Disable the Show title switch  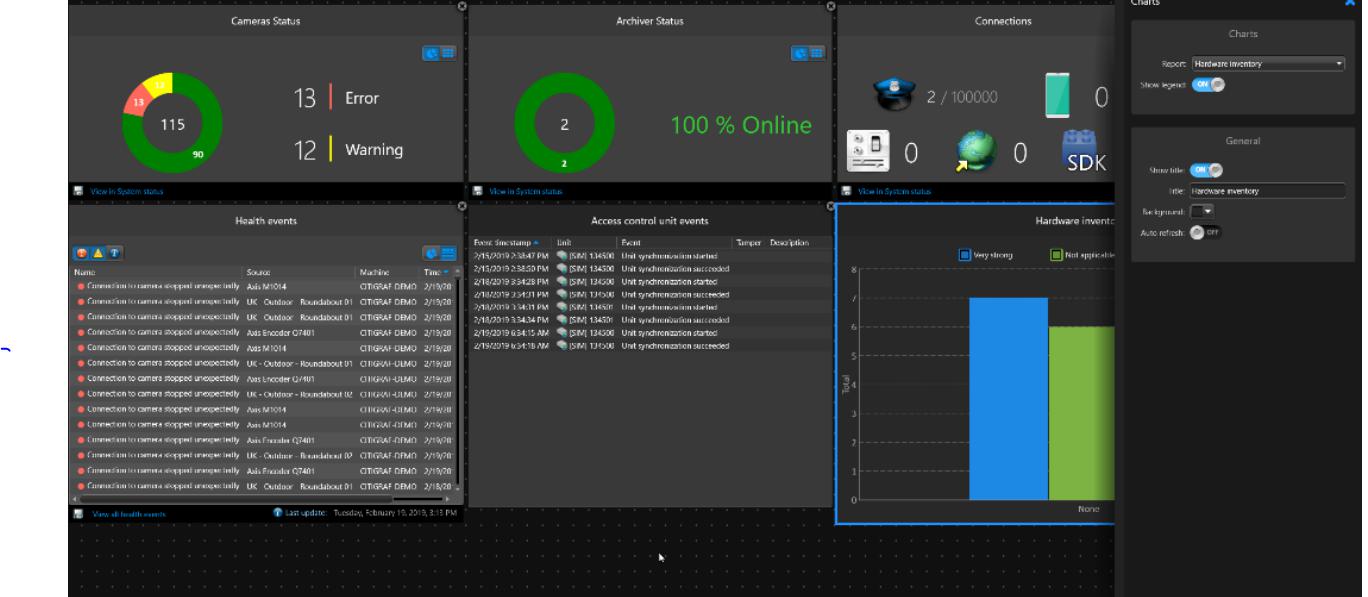1206,170
